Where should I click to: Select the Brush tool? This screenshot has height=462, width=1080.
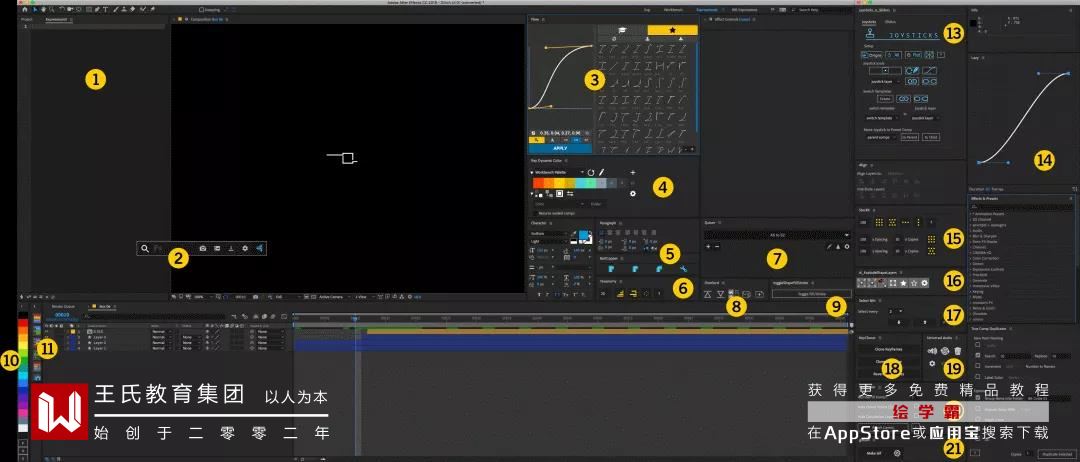click(x=115, y=10)
